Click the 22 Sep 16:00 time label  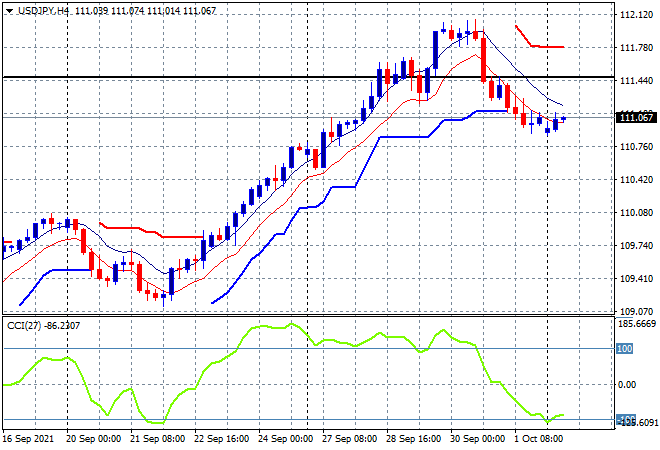click(x=221, y=439)
